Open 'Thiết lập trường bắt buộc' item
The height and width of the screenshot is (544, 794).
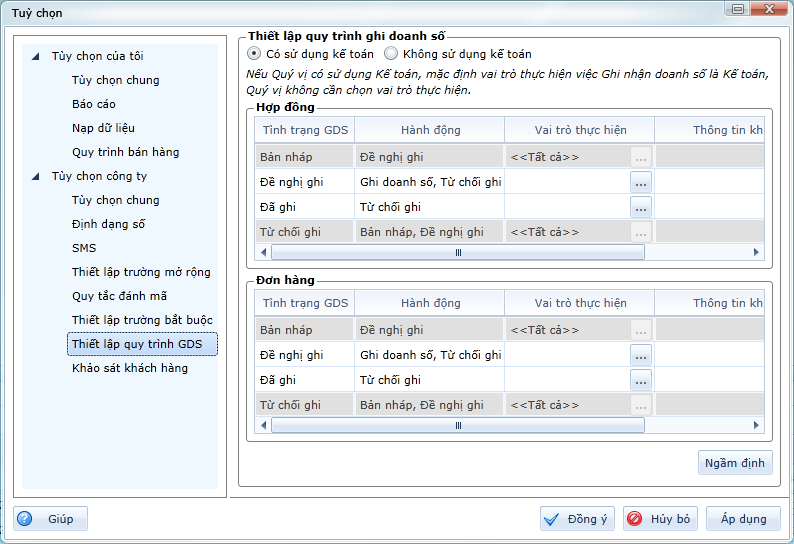point(141,320)
